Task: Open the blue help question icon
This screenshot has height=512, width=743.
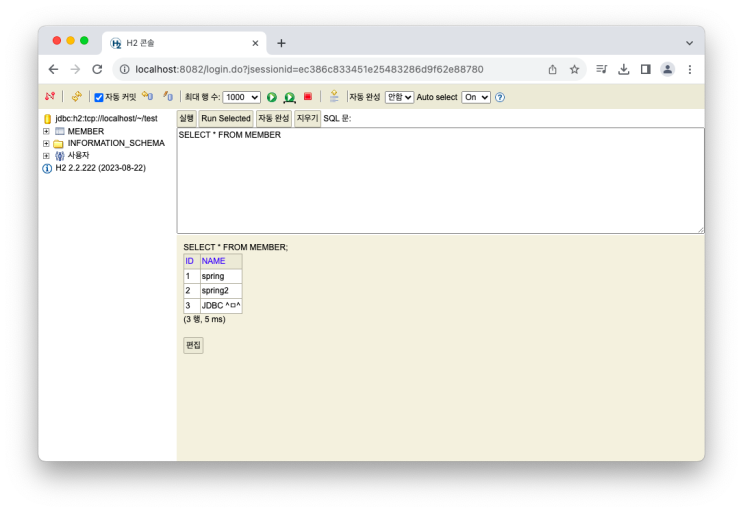Action: click(500, 97)
